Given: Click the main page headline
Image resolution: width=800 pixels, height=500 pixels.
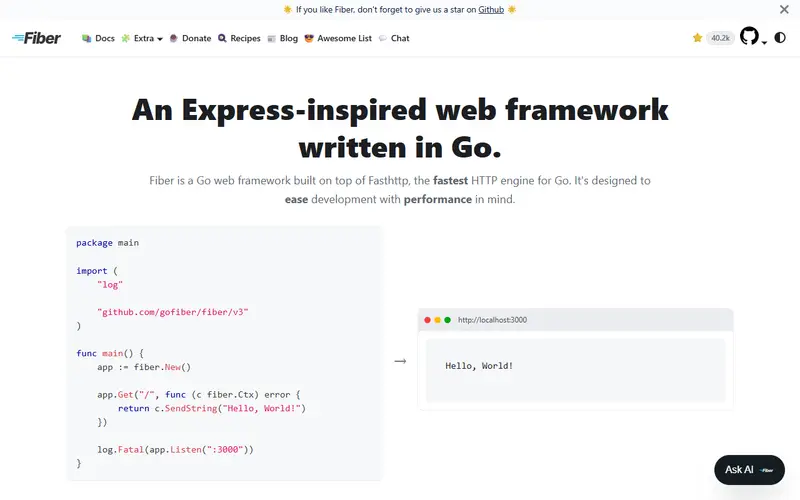Looking at the screenshot, I should coord(400,129).
